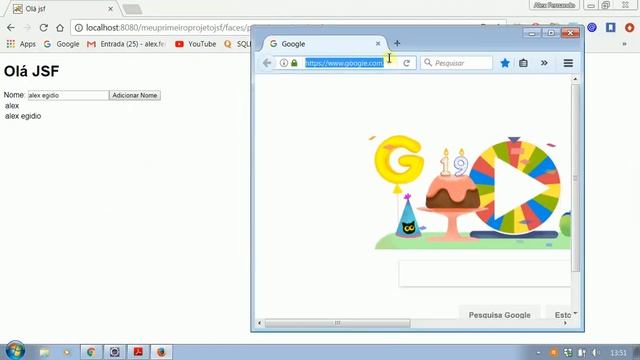The image size is (640, 360).
Task: Go back in Firefox
Action: click(267, 63)
